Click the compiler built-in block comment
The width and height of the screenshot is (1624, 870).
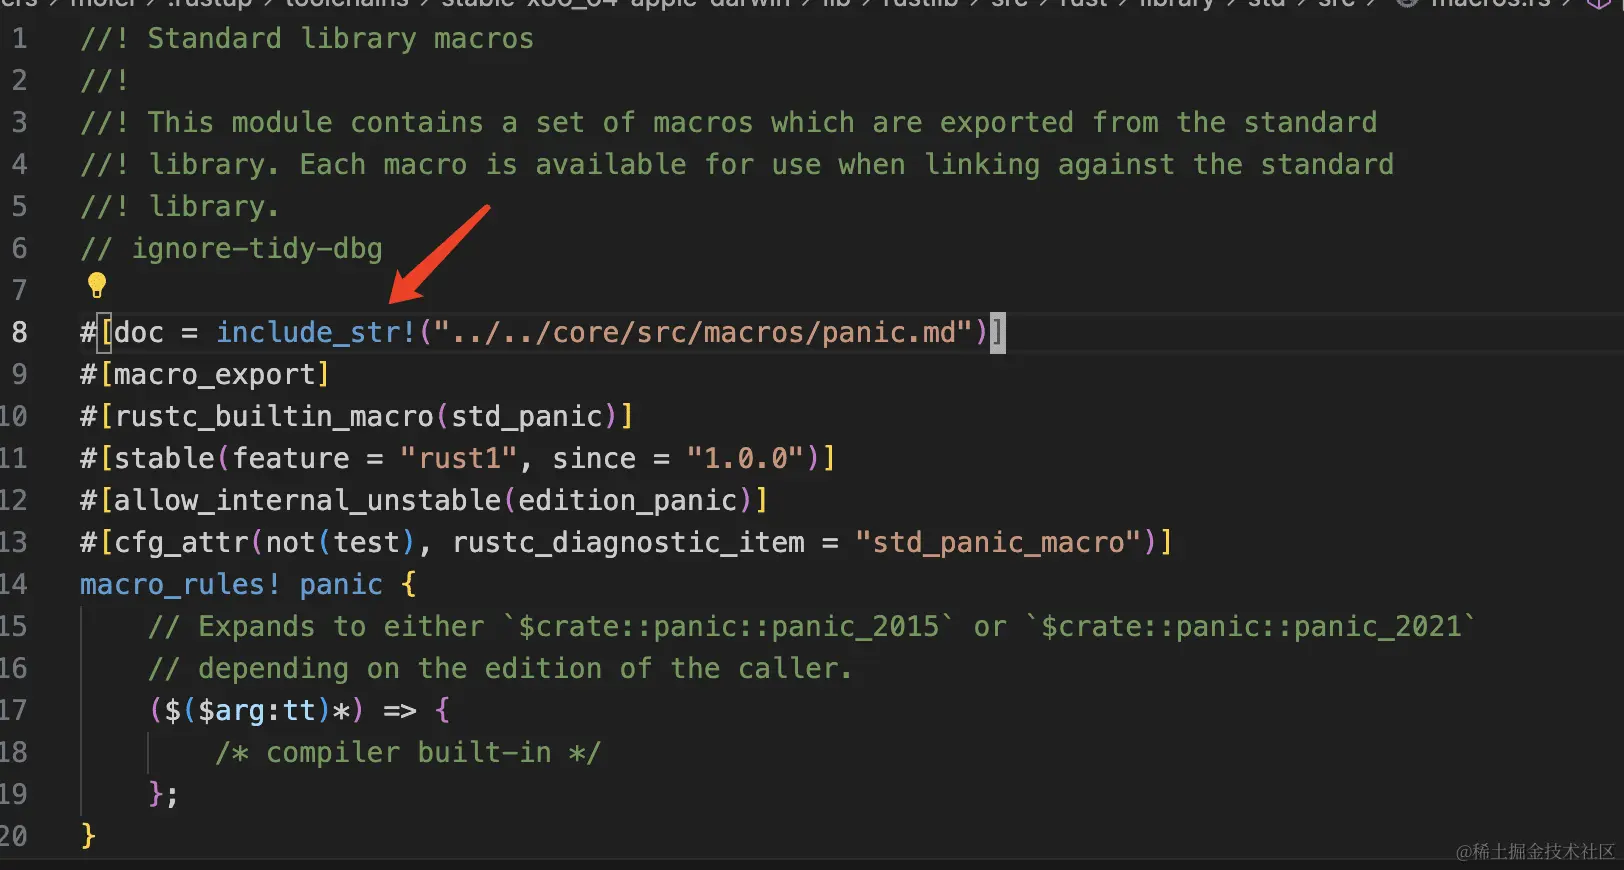408,752
